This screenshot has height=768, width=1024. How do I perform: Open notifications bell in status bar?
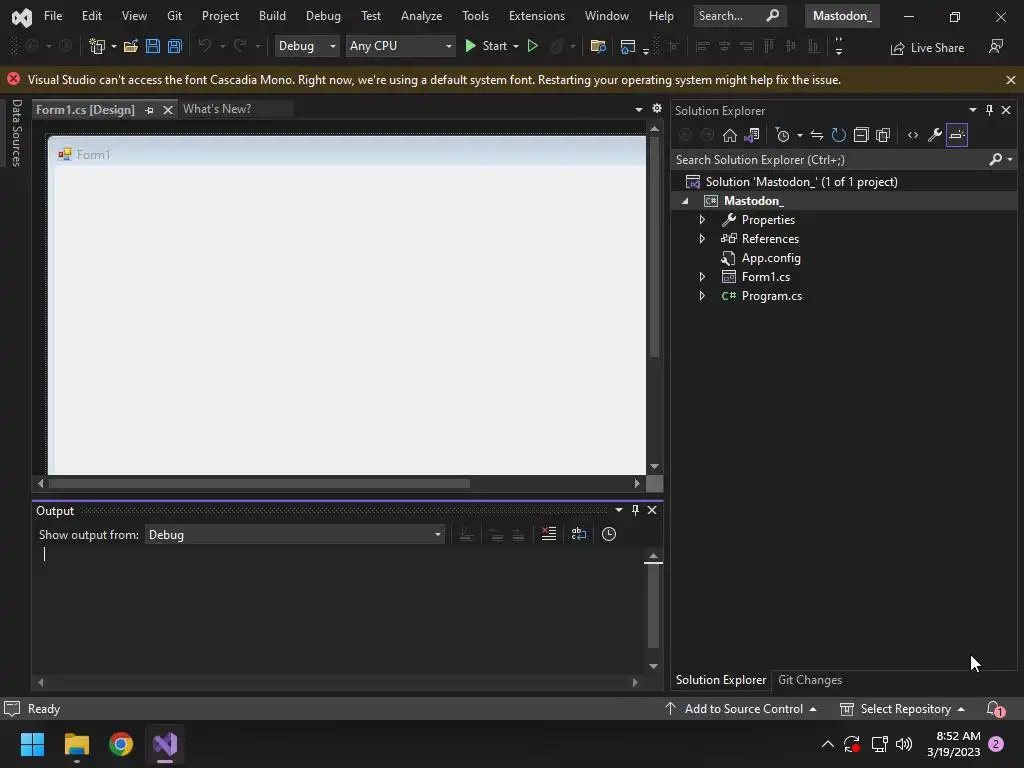[995, 709]
